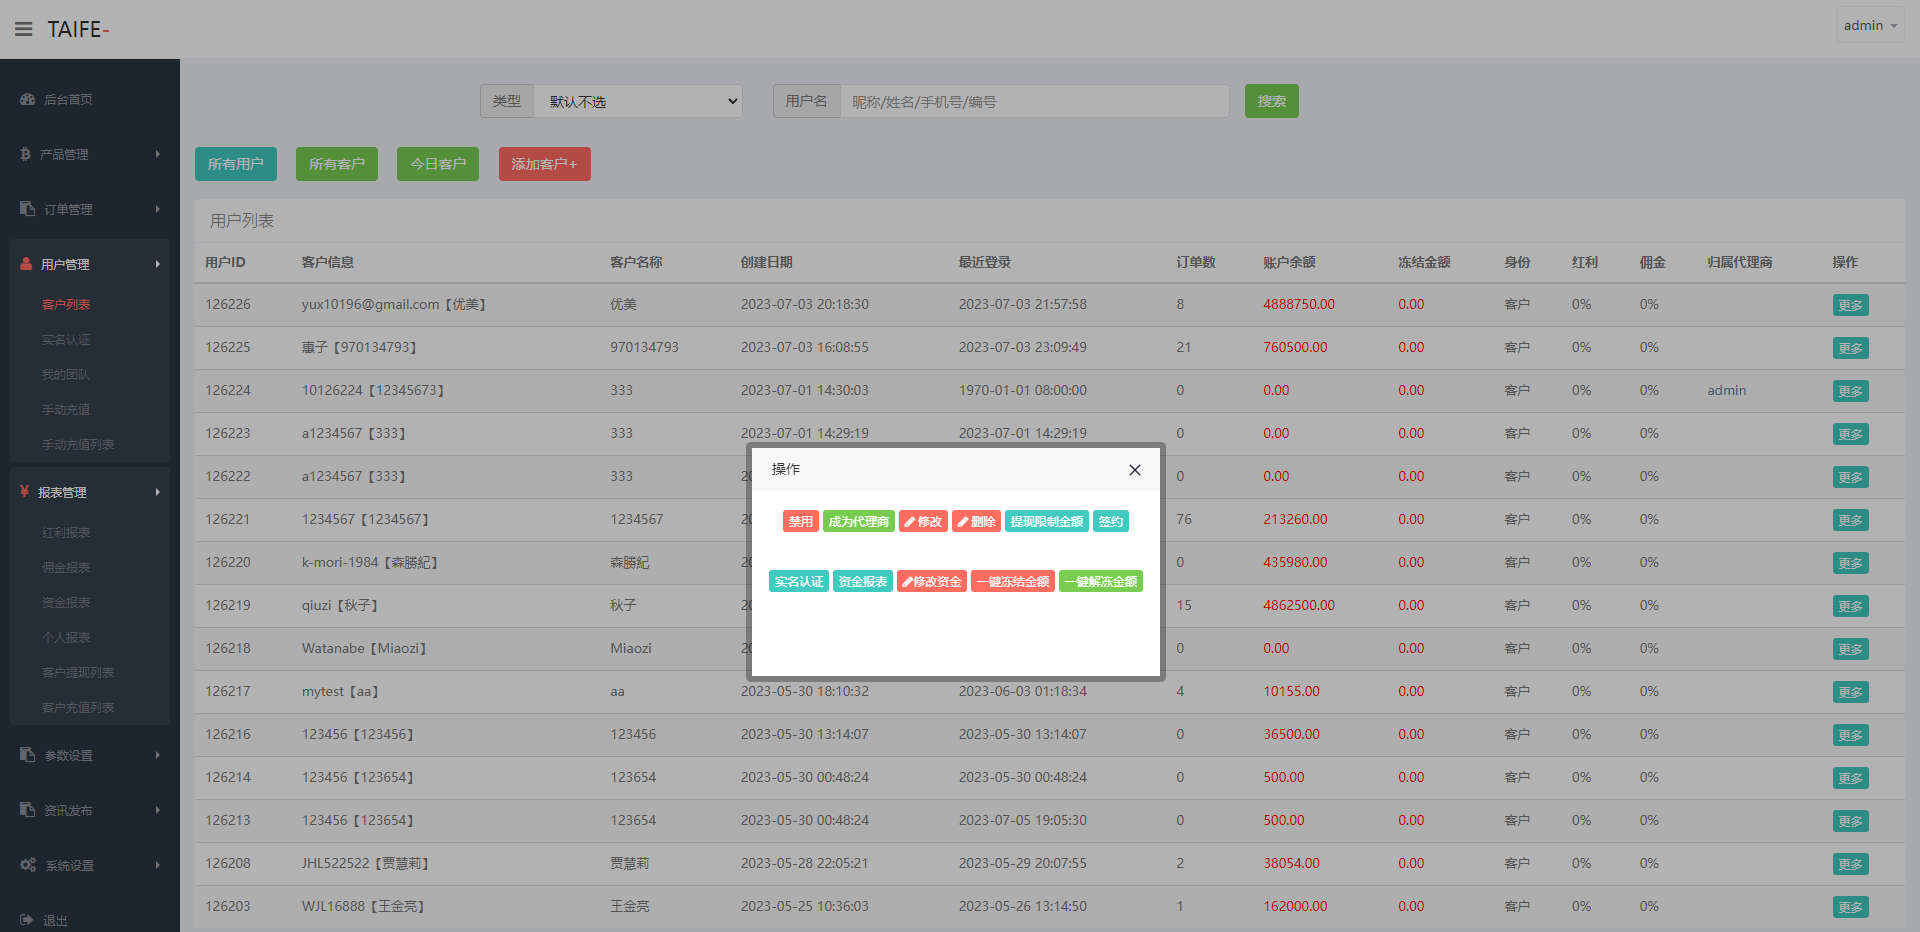Toggle the hamburger sidebar menu icon
Image resolution: width=1920 pixels, height=932 pixels.
(23, 29)
